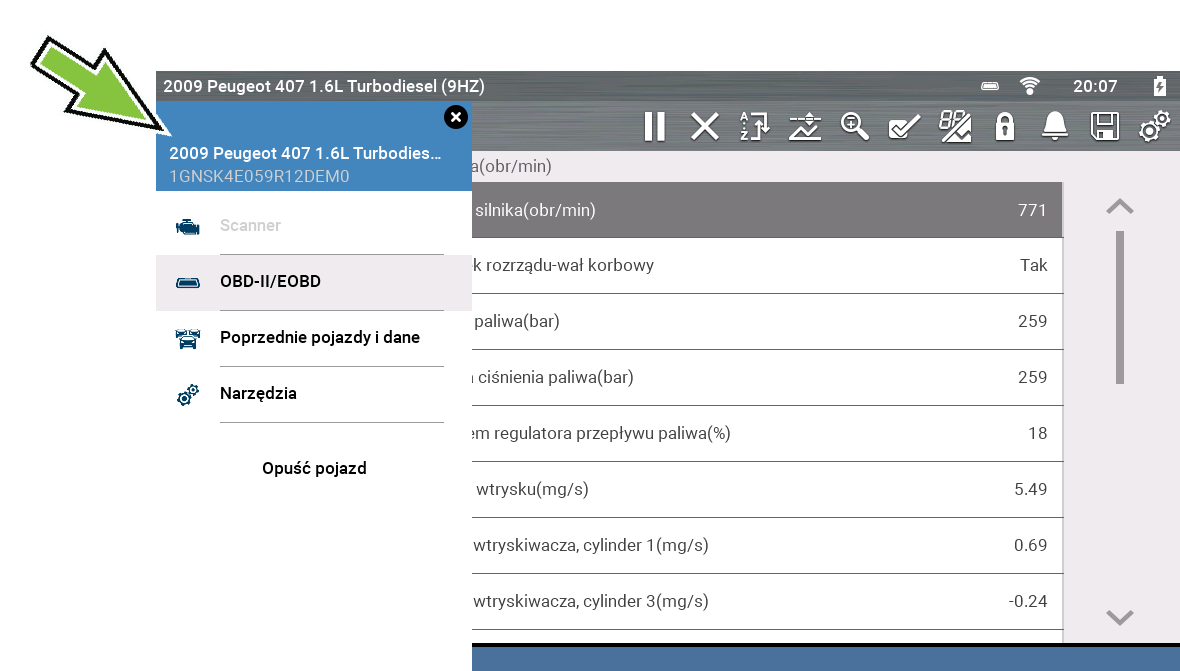Viewport: 1180px width, 671px height.
Task: Pause the live data stream
Action: click(x=654, y=126)
